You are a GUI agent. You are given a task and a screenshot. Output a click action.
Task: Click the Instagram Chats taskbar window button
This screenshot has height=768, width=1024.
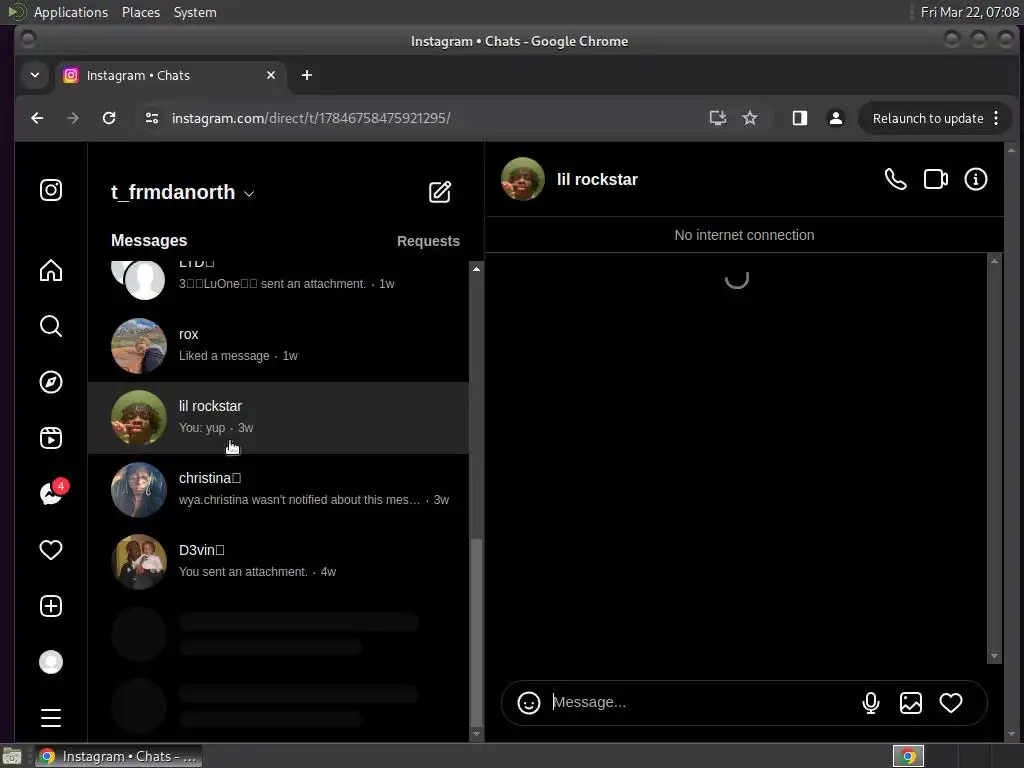click(118, 756)
